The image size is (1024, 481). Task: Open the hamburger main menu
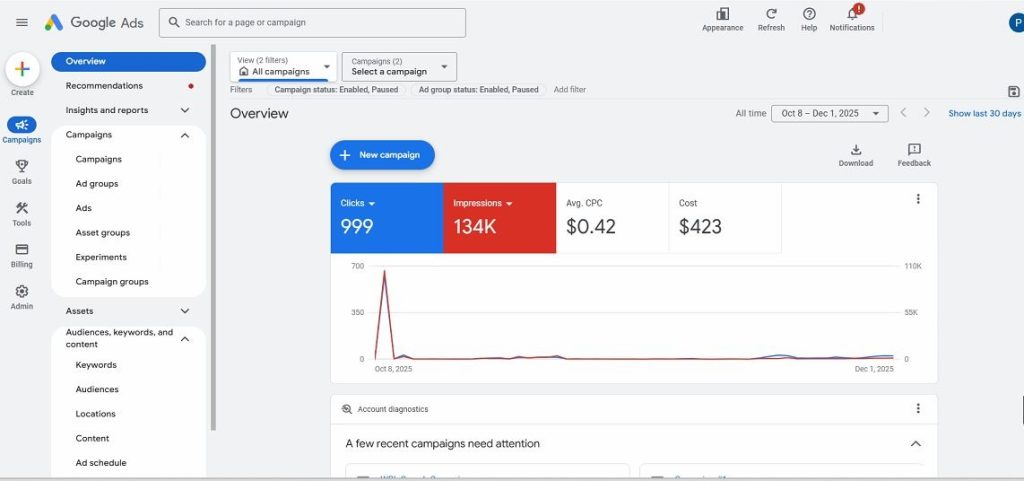22,22
